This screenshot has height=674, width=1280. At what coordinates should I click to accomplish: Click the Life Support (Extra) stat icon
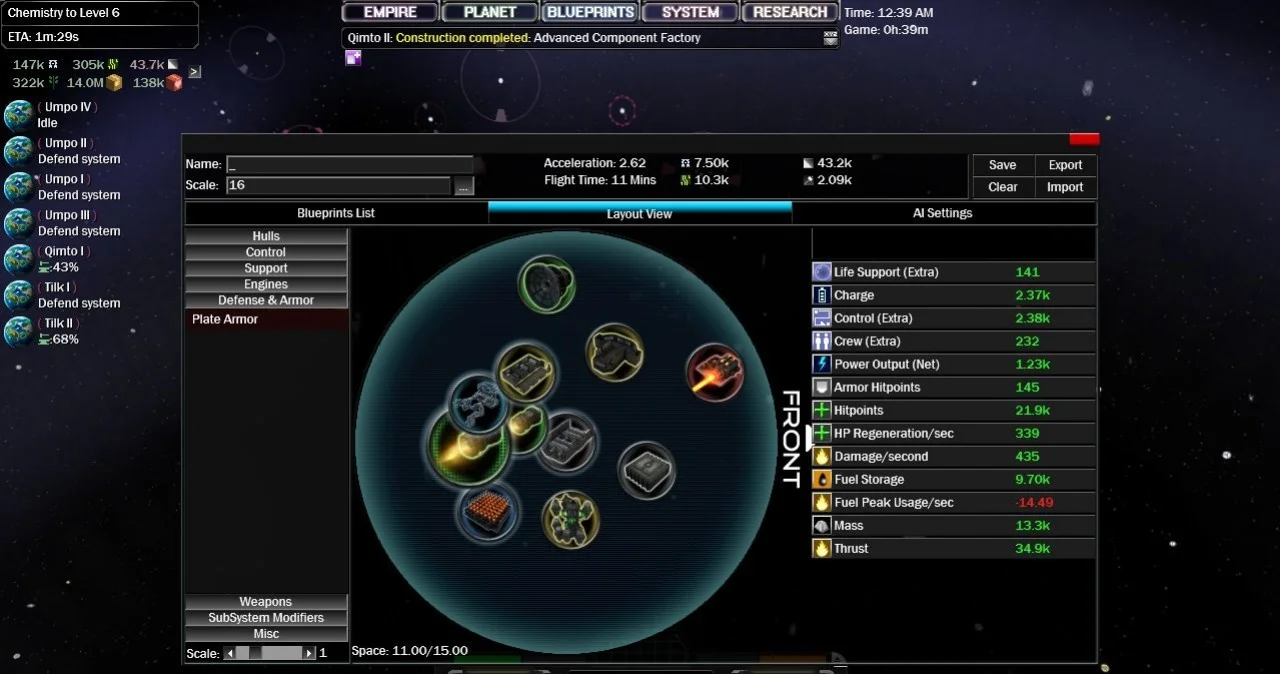[822, 272]
